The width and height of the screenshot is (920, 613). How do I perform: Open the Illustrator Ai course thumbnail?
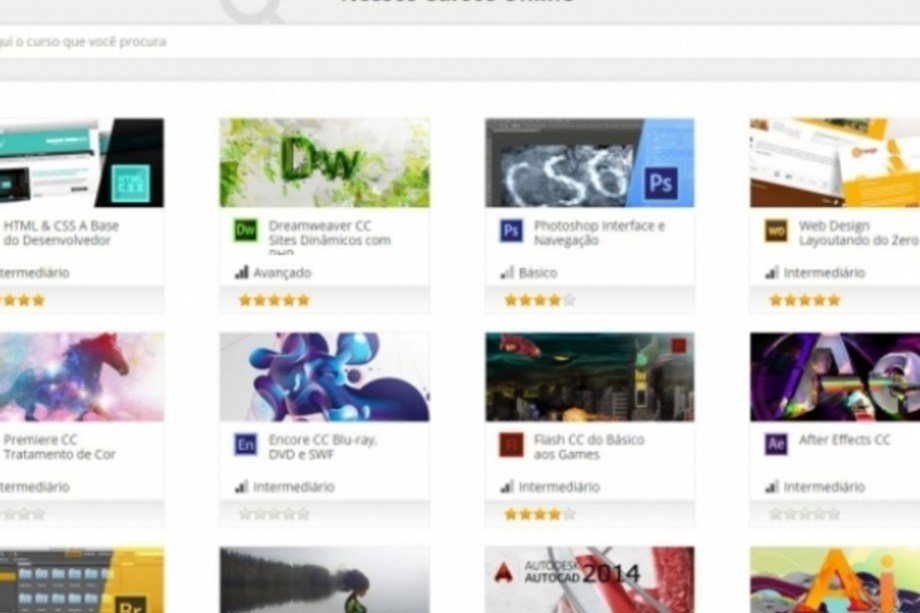pyautogui.click(x=835, y=580)
